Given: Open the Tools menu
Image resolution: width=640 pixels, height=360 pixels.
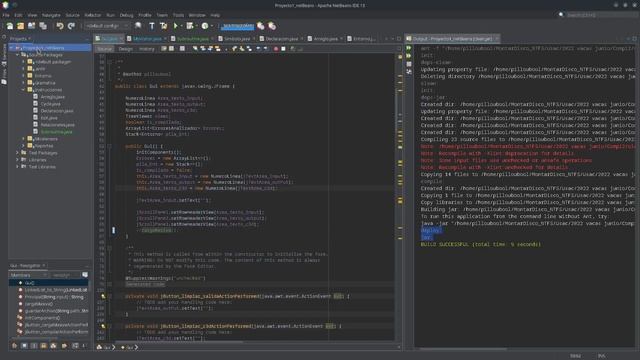Looking at the screenshot, I should (x=178, y=15).
